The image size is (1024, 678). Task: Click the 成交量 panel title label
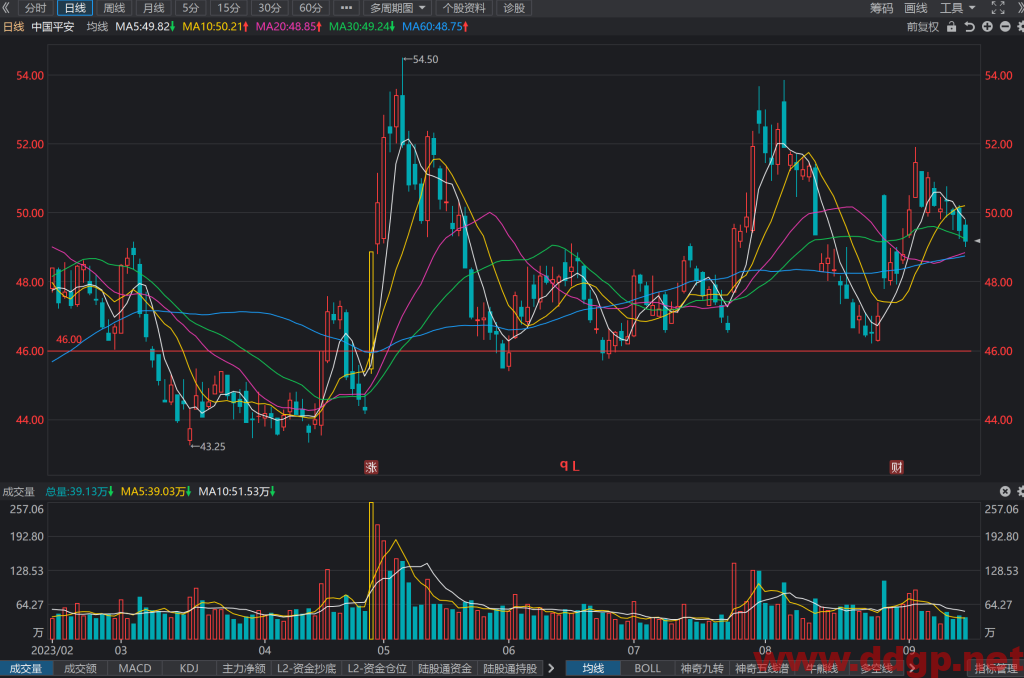18,491
